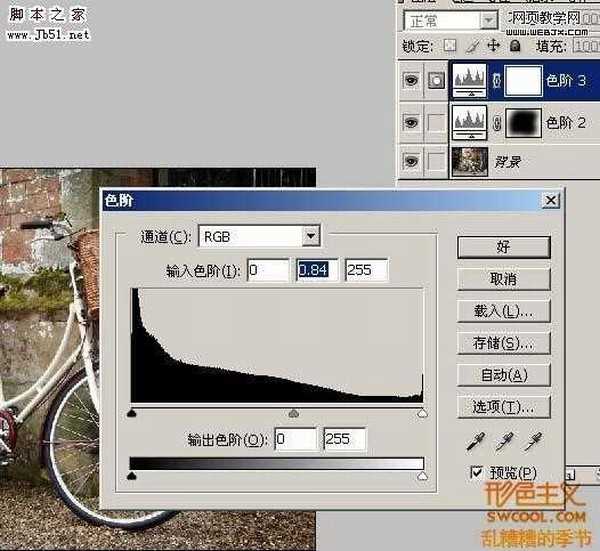Image resolution: width=600 pixels, height=551 pixels.
Task: Click input levels shadow field 0
Action: 268,270
